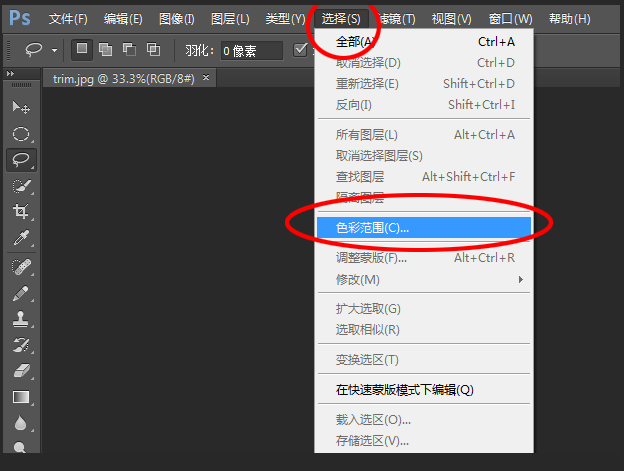Click the 选择(S) menu
Screen dimensions: 624x471
(x=341, y=19)
